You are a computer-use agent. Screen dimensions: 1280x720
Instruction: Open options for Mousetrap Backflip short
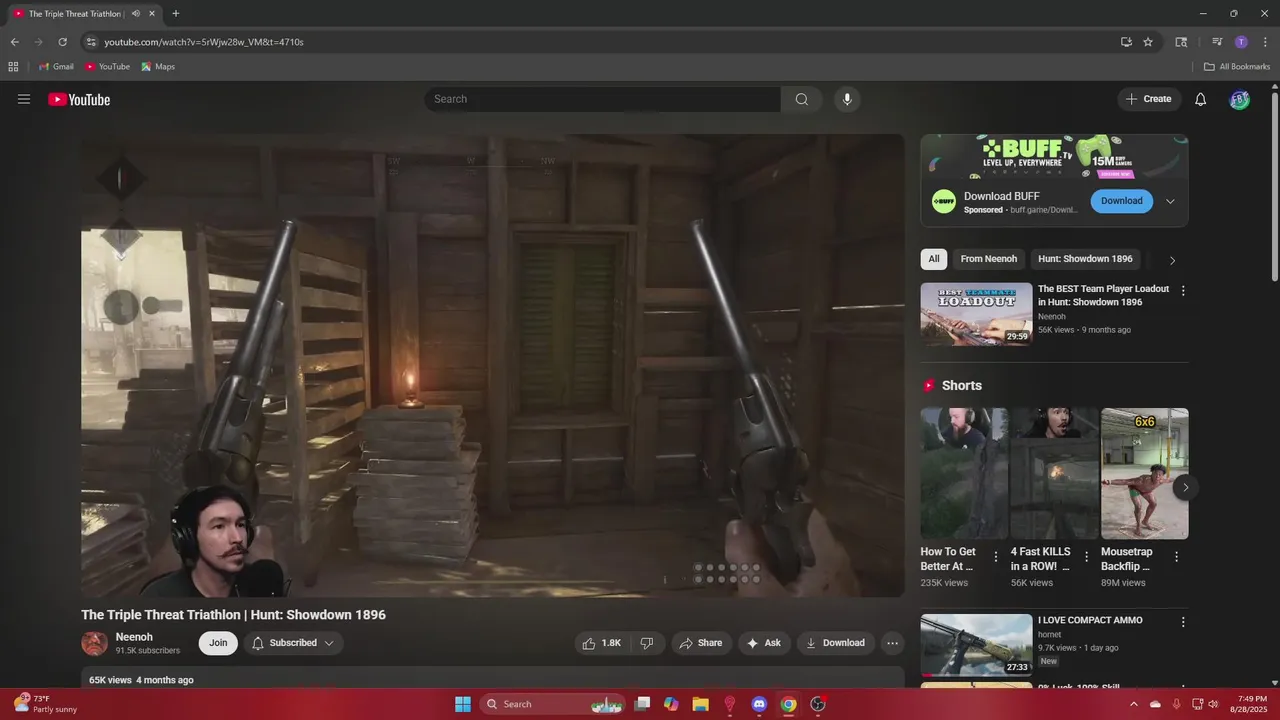(1176, 557)
